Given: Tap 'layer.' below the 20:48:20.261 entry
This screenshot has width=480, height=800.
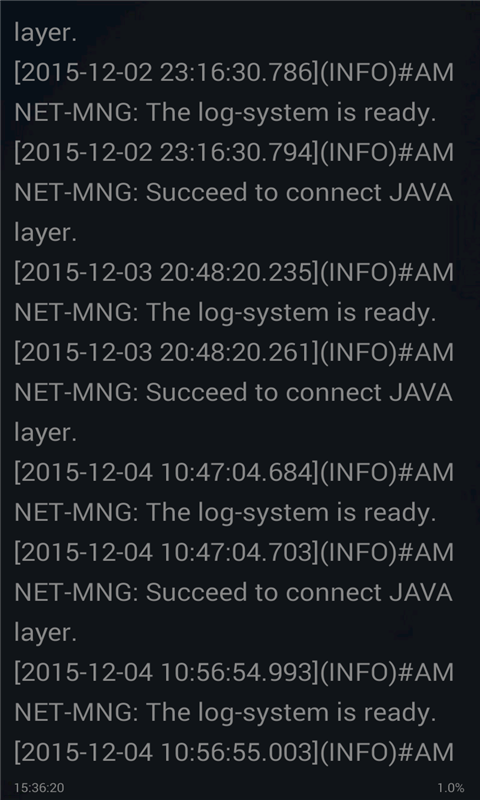Looking at the screenshot, I should pos(45,433).
